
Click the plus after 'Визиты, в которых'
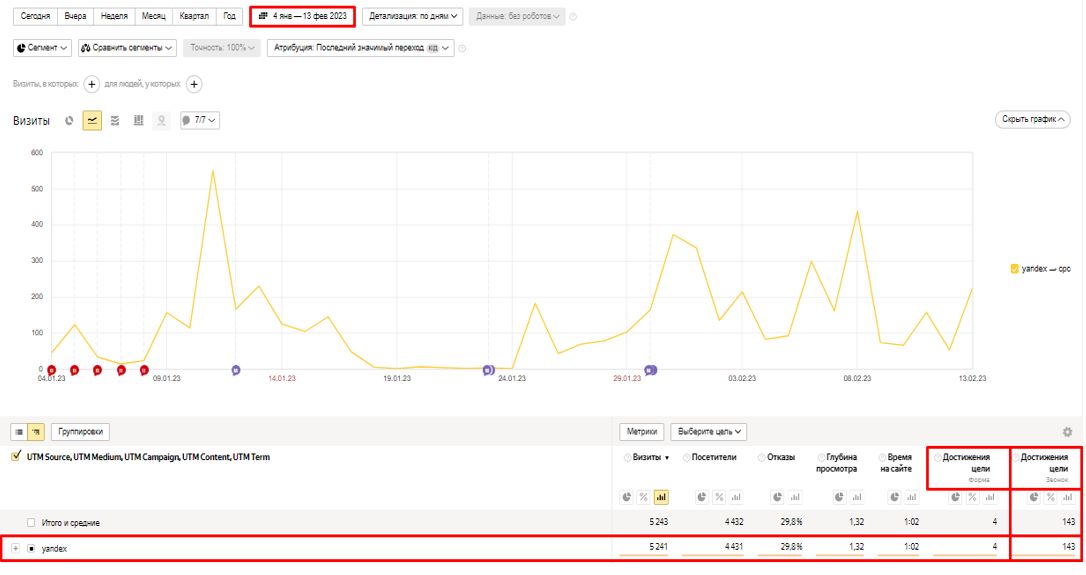click(x=91, y=85)
